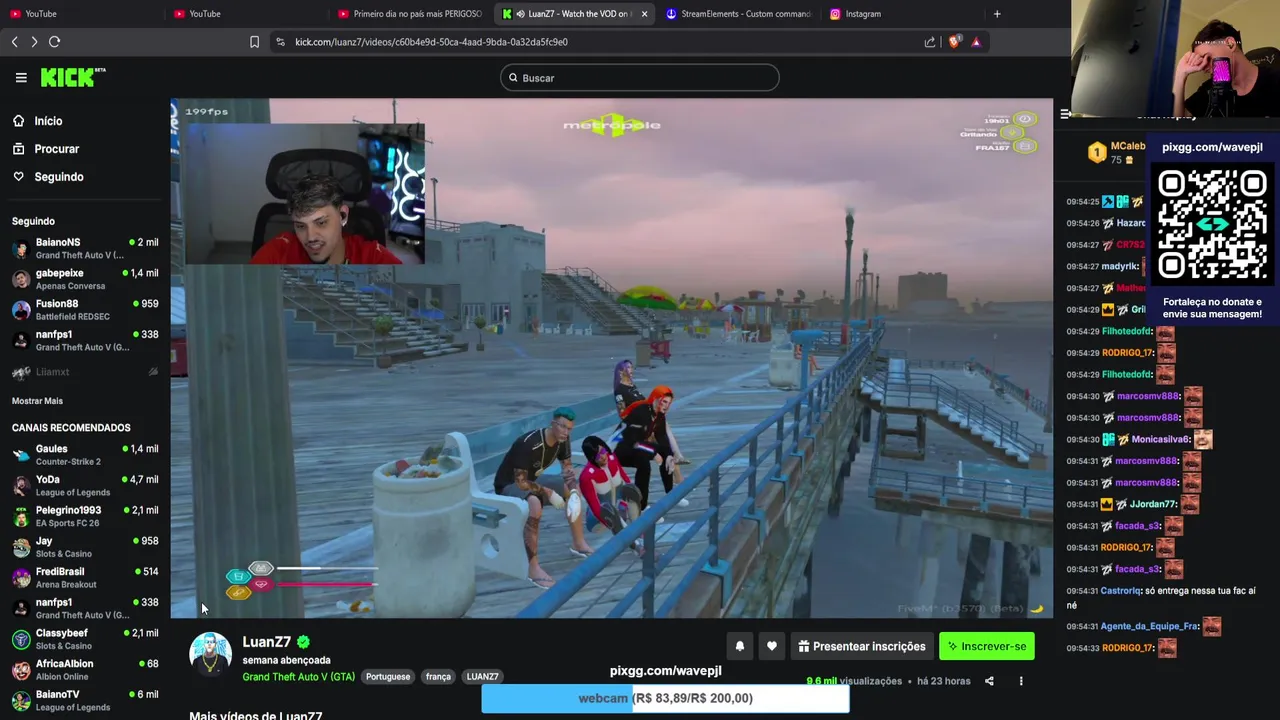Viewport: 1280px width, 720px height.
Task: Enable notifications with the bell icon
Action: click(x=740, y=646)
